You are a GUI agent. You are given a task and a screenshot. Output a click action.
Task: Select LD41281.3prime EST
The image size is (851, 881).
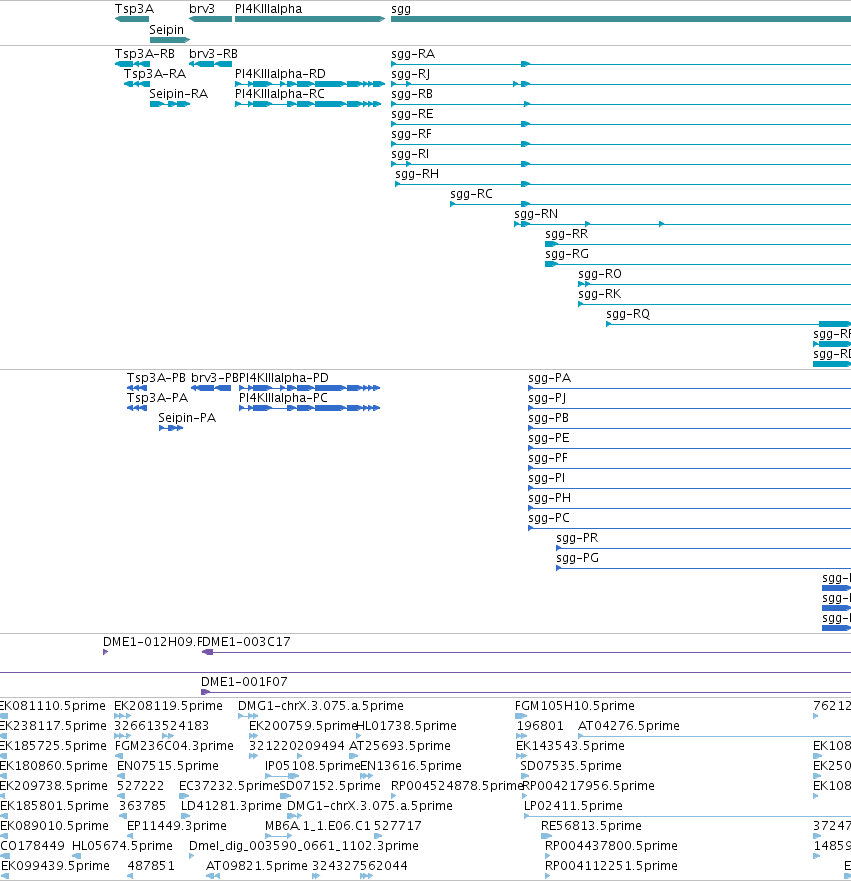pos(185,816)
